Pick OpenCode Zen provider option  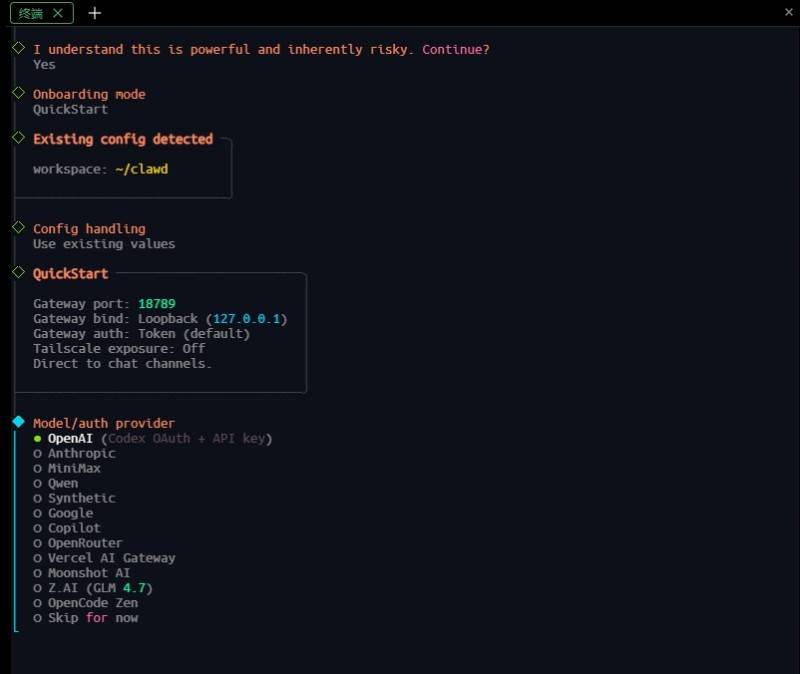[86, 603]
